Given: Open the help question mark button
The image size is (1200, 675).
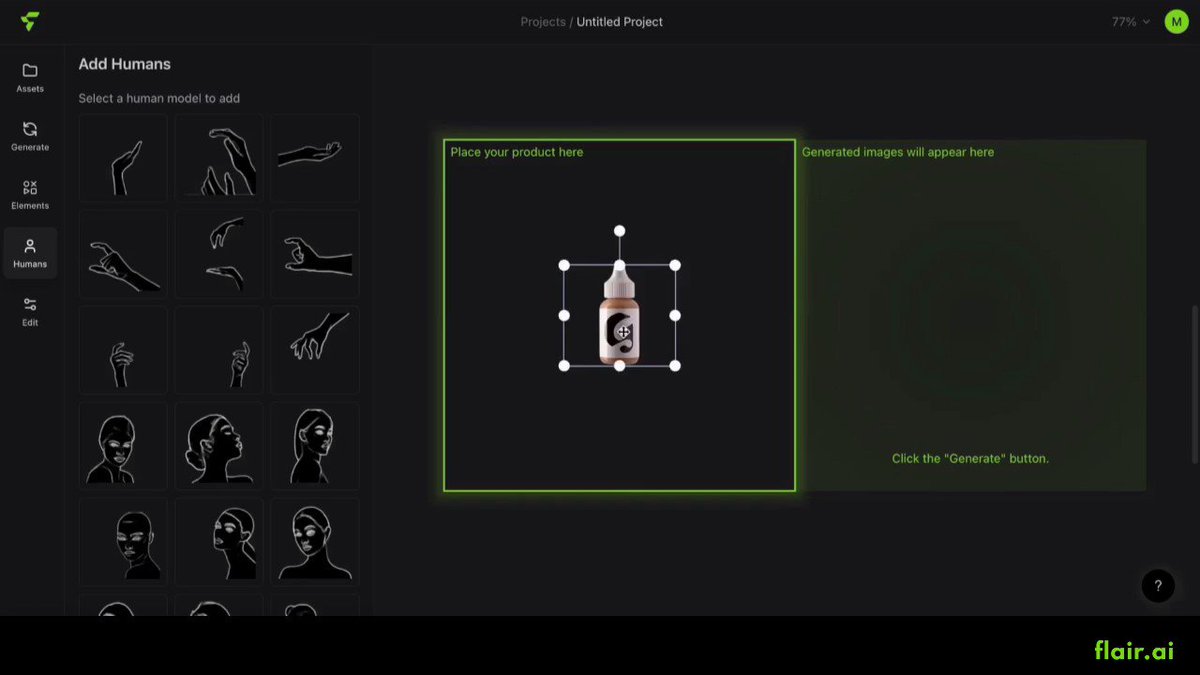Looking at the screenshot, I should pyautogui.click(x=1158, y=586).
